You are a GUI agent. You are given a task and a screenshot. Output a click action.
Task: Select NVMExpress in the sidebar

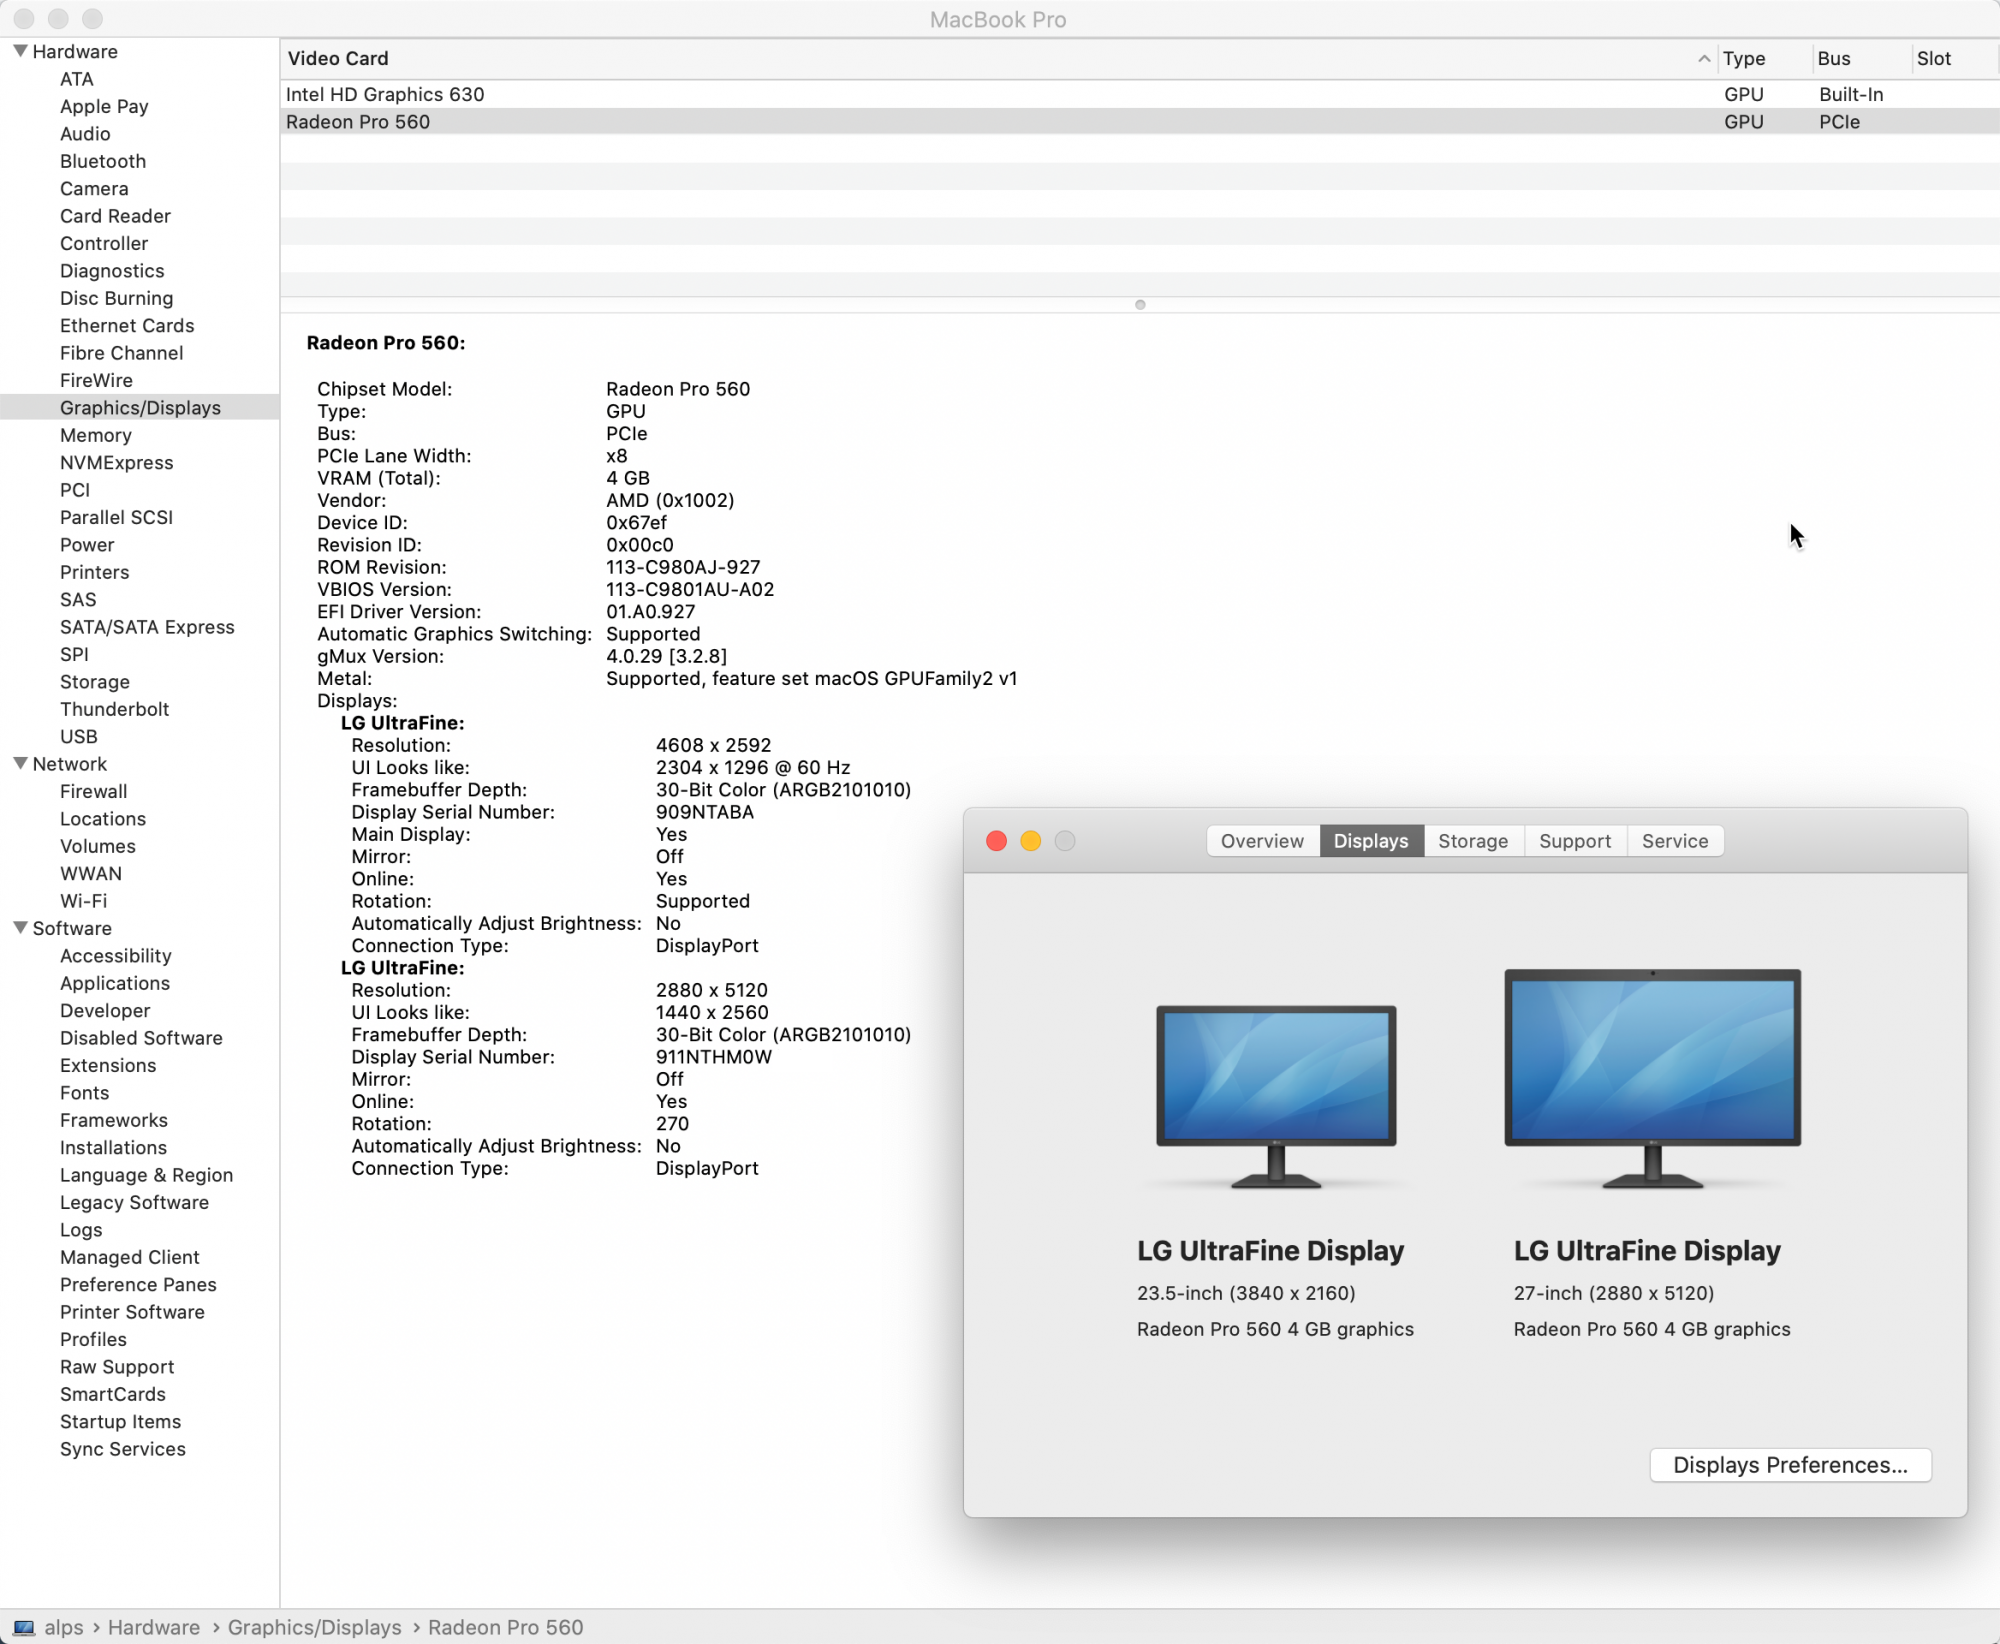click(x=117, y=463)
